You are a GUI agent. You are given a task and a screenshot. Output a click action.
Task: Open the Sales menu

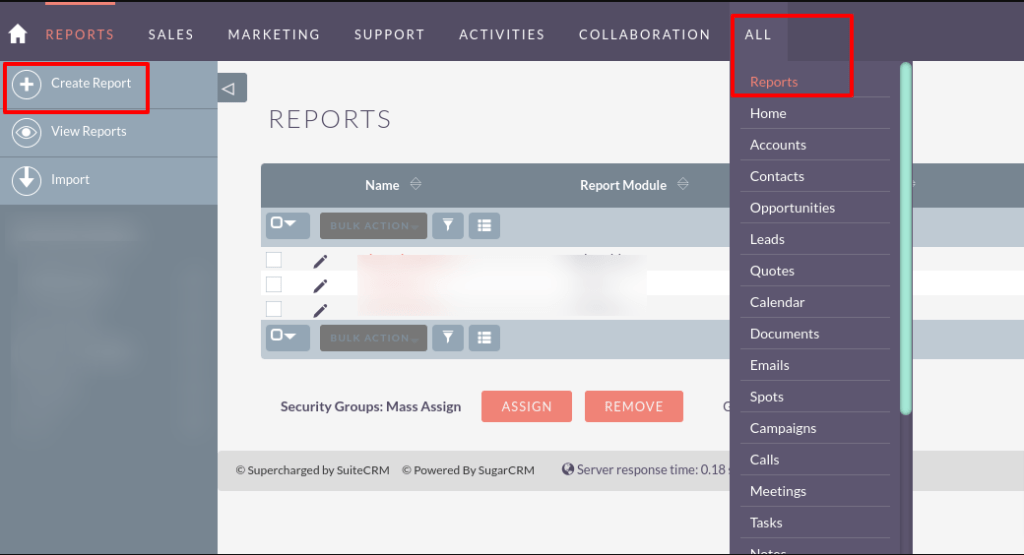pyautogui.click(x=171, y=35)
